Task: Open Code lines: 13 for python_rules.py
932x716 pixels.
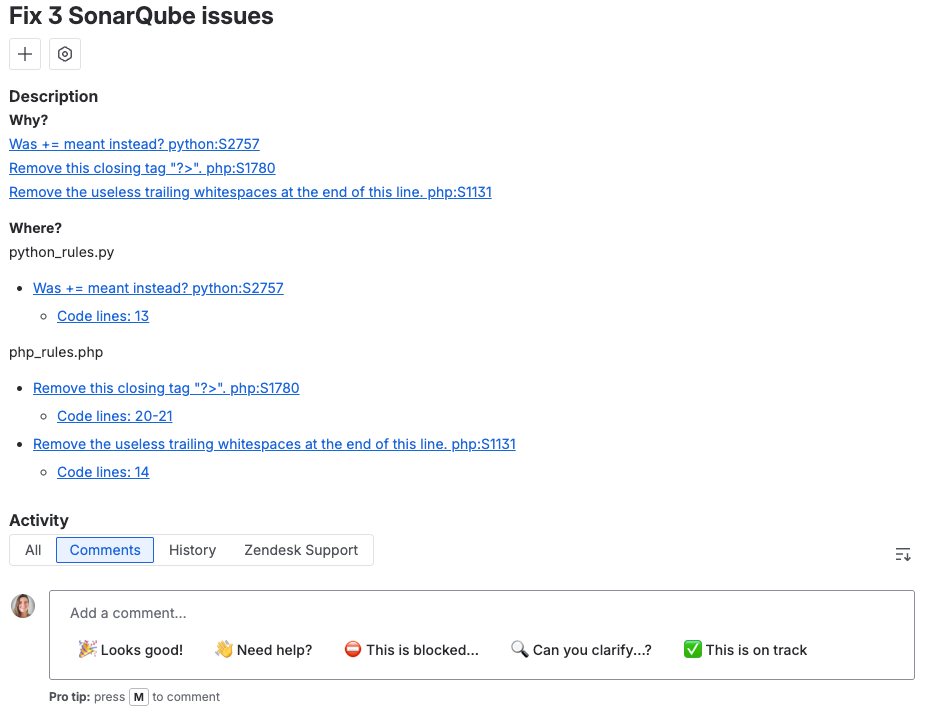Action: [x=102, y=315]
